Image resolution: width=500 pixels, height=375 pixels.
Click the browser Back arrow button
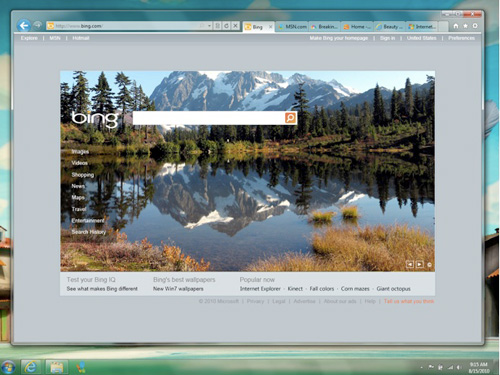pos(24,25)
